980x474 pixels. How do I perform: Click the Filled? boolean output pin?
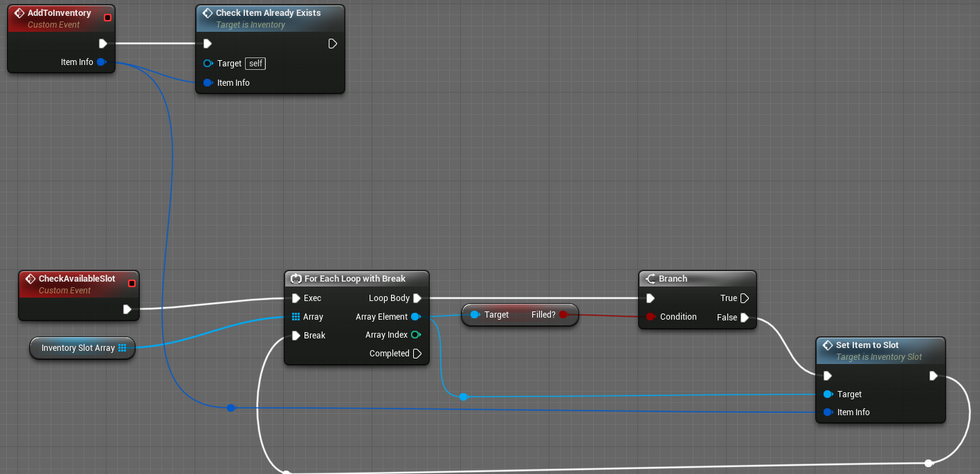[x=562, y=315]
